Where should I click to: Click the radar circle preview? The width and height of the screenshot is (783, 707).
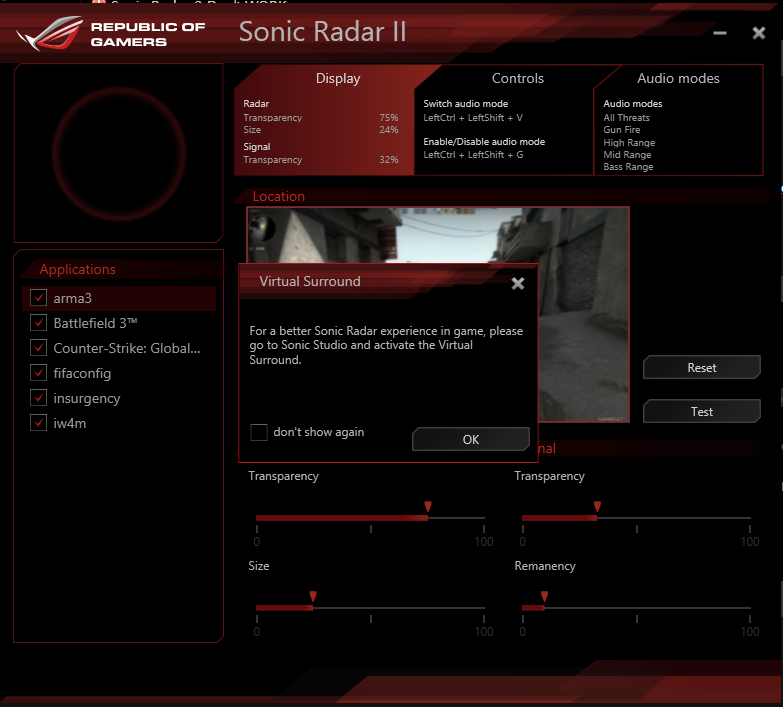[119, 154]
